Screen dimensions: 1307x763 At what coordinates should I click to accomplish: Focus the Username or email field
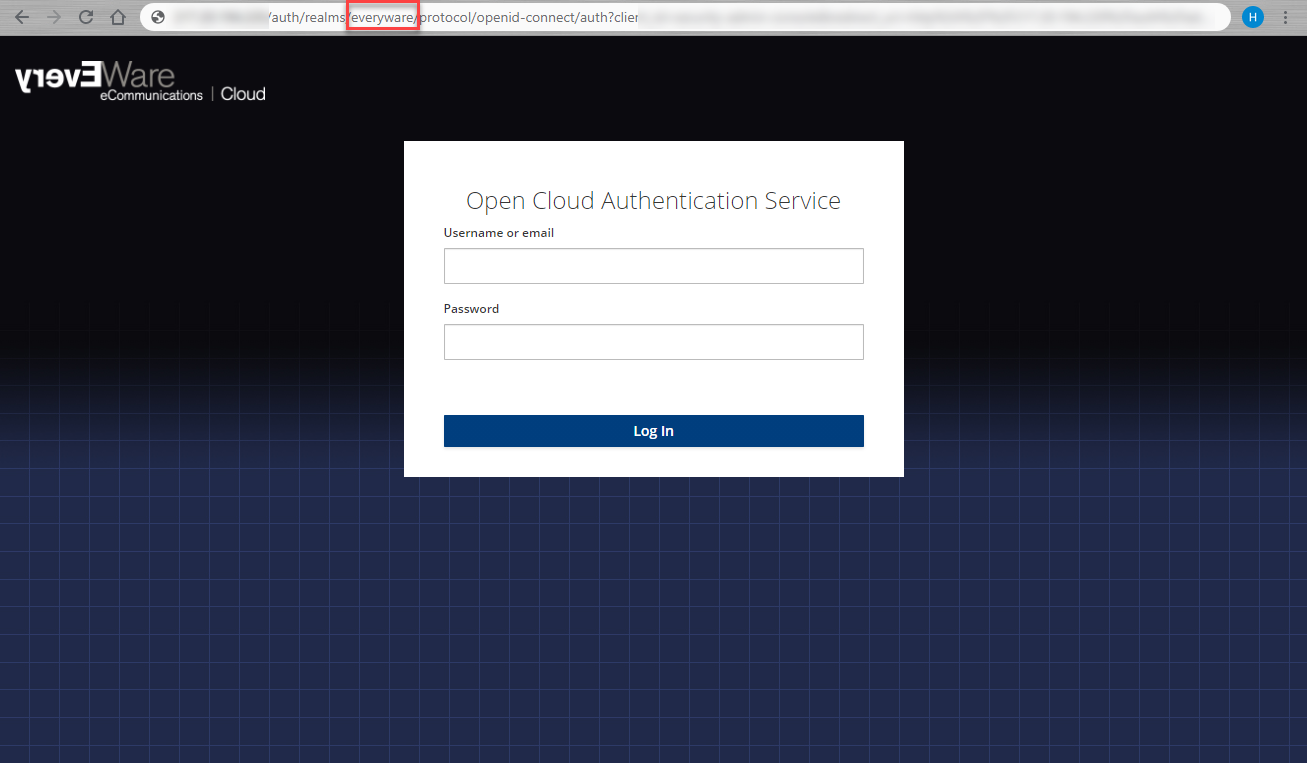point(653,266)
